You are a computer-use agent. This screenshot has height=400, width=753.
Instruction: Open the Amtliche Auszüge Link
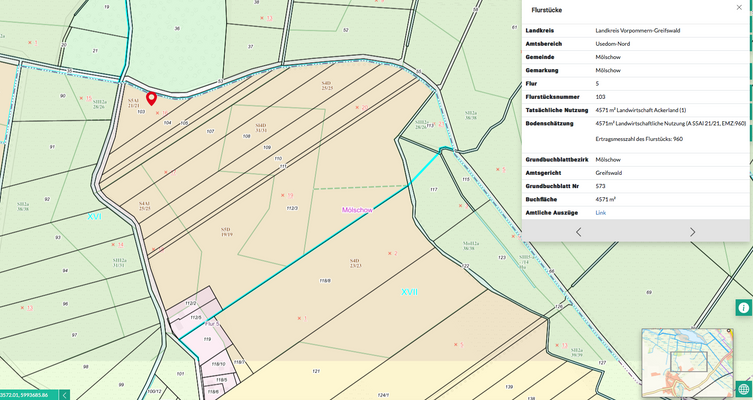tap(600, 213)
